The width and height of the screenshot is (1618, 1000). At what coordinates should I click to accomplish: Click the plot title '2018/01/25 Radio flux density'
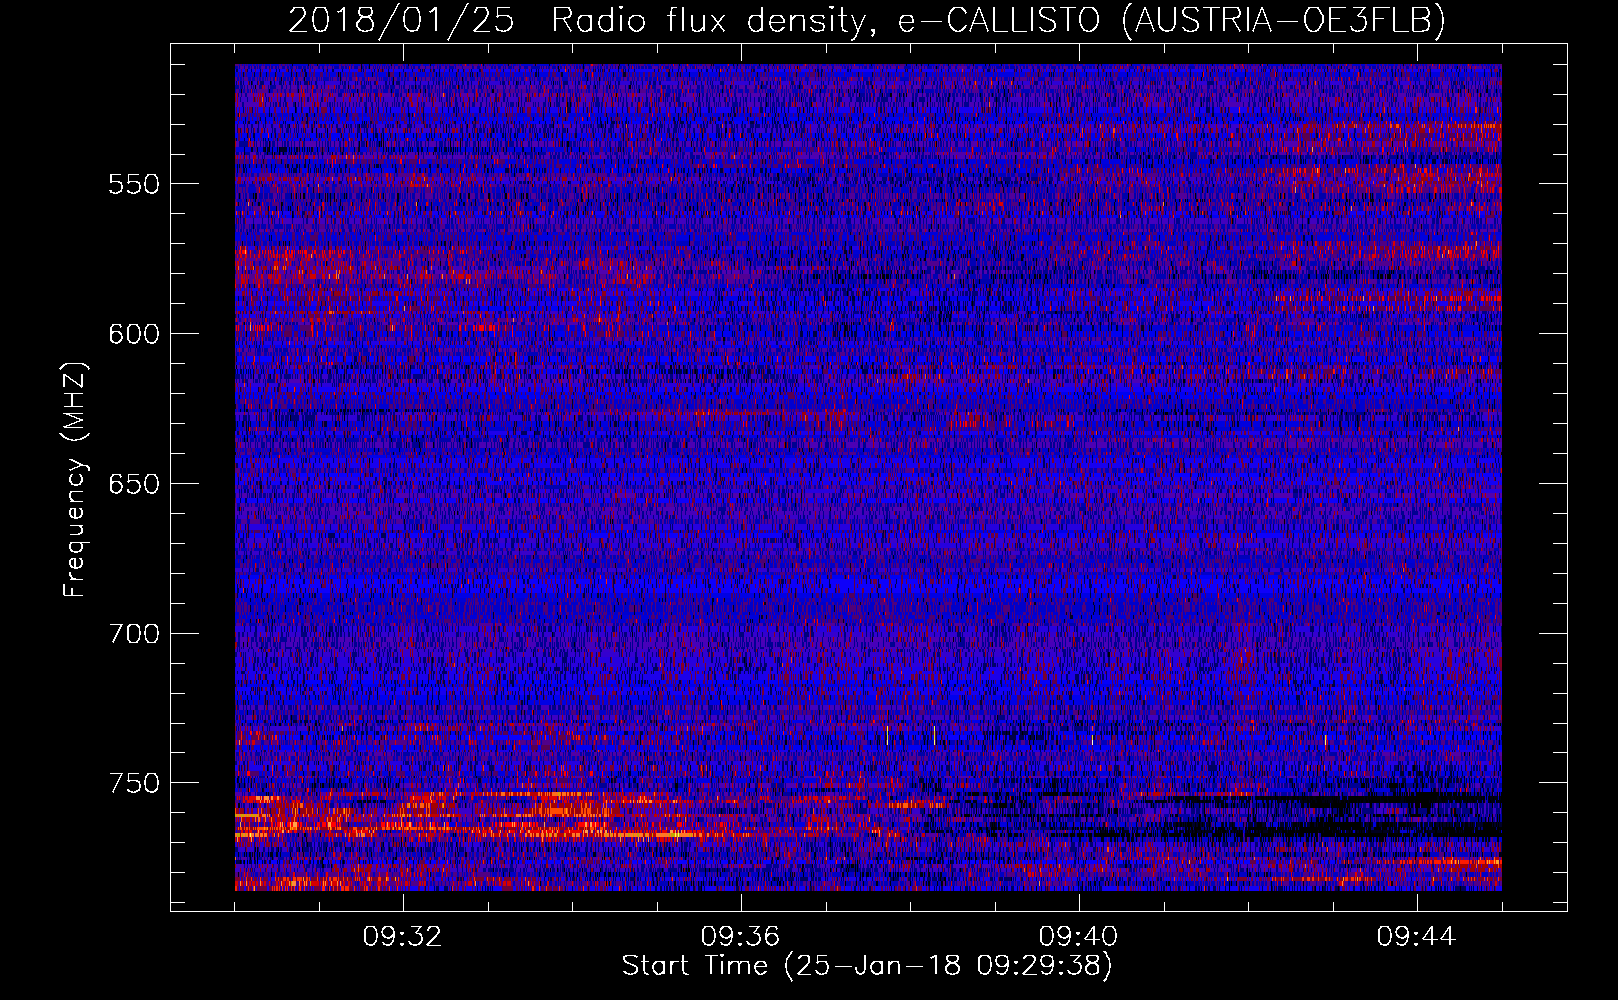866,20
